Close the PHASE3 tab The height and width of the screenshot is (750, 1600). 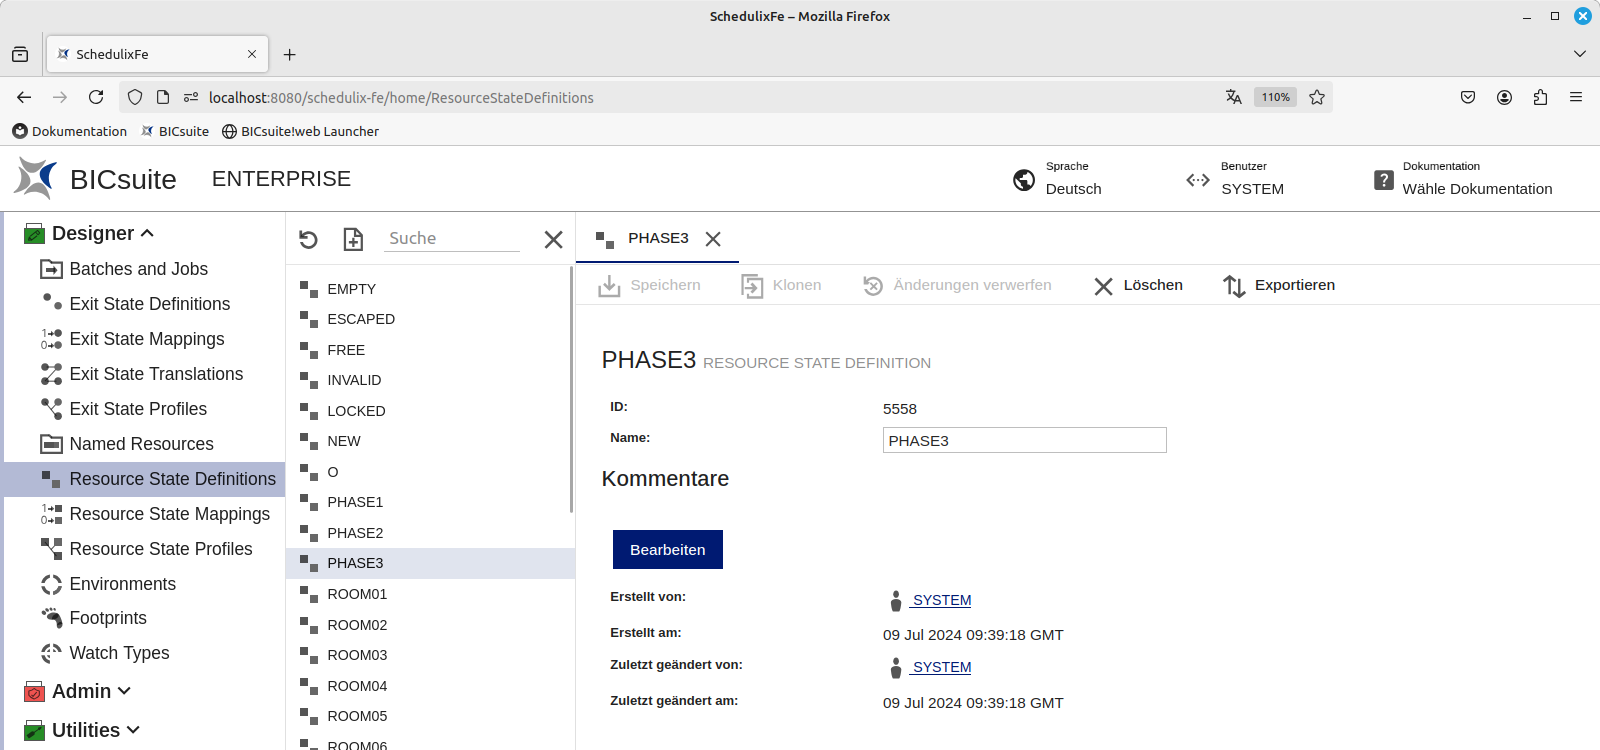(x=713, y=239)
